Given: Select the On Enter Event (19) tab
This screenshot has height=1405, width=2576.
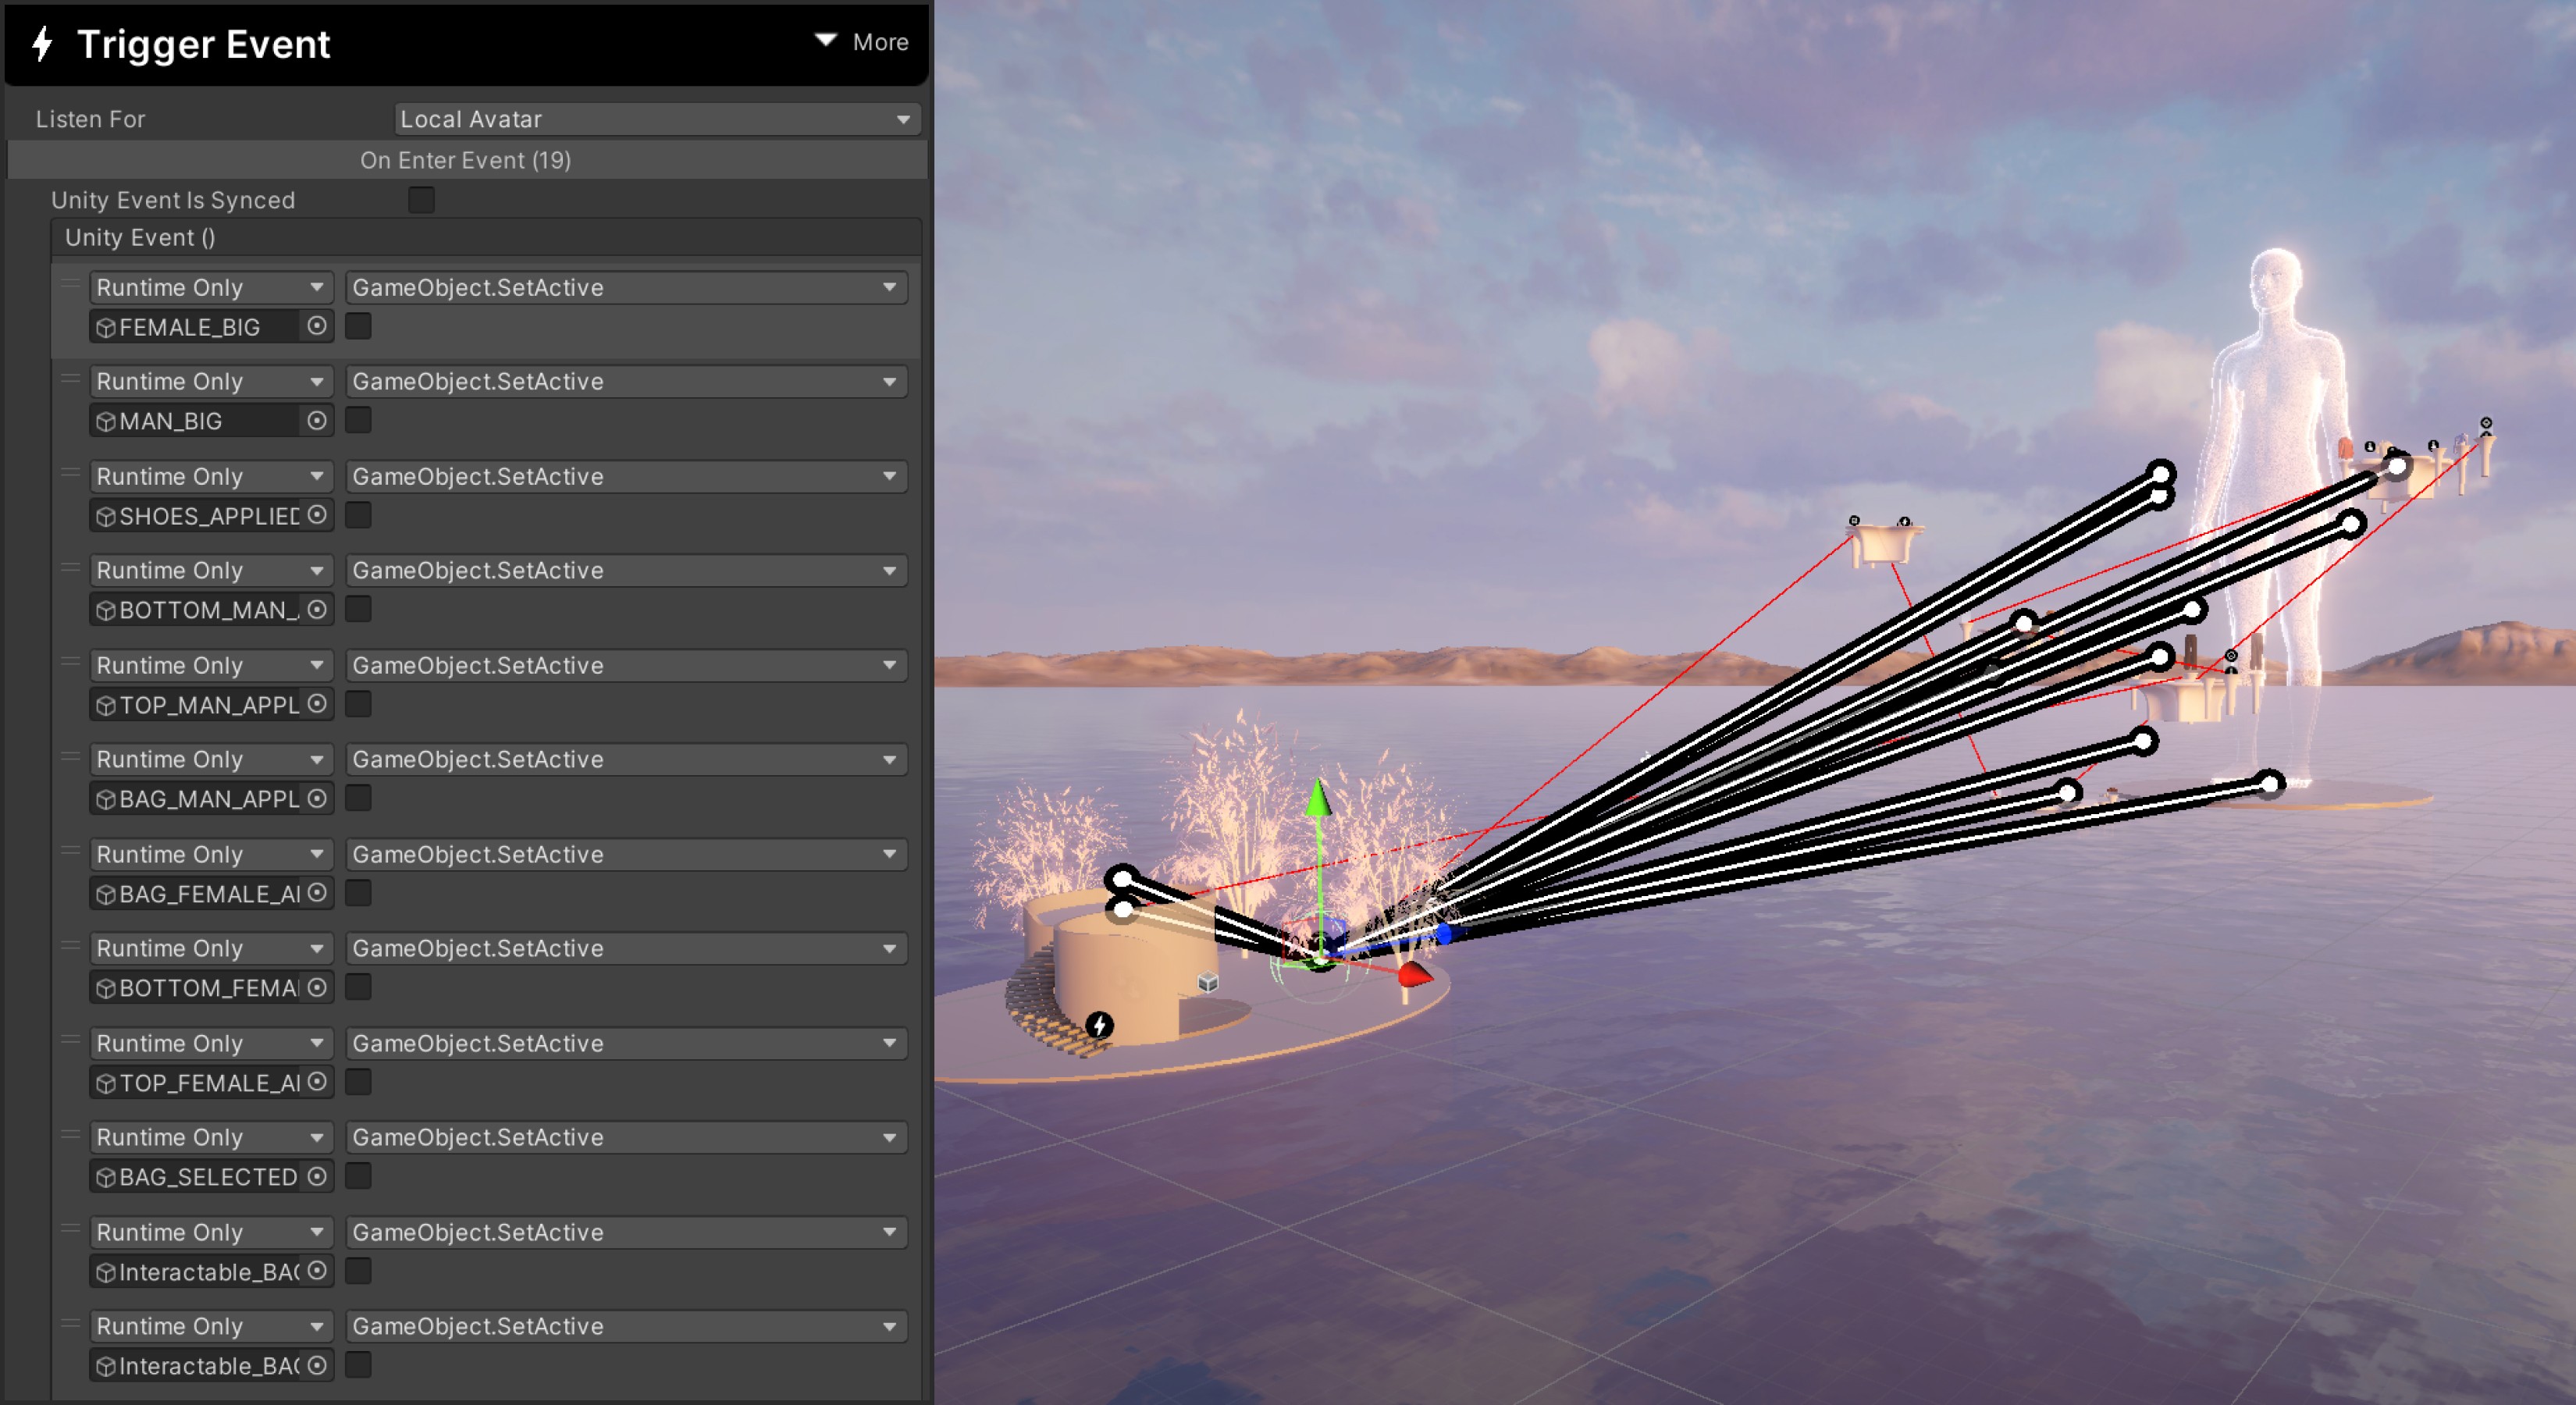Looking at the screenshot, I should point(466,160).
